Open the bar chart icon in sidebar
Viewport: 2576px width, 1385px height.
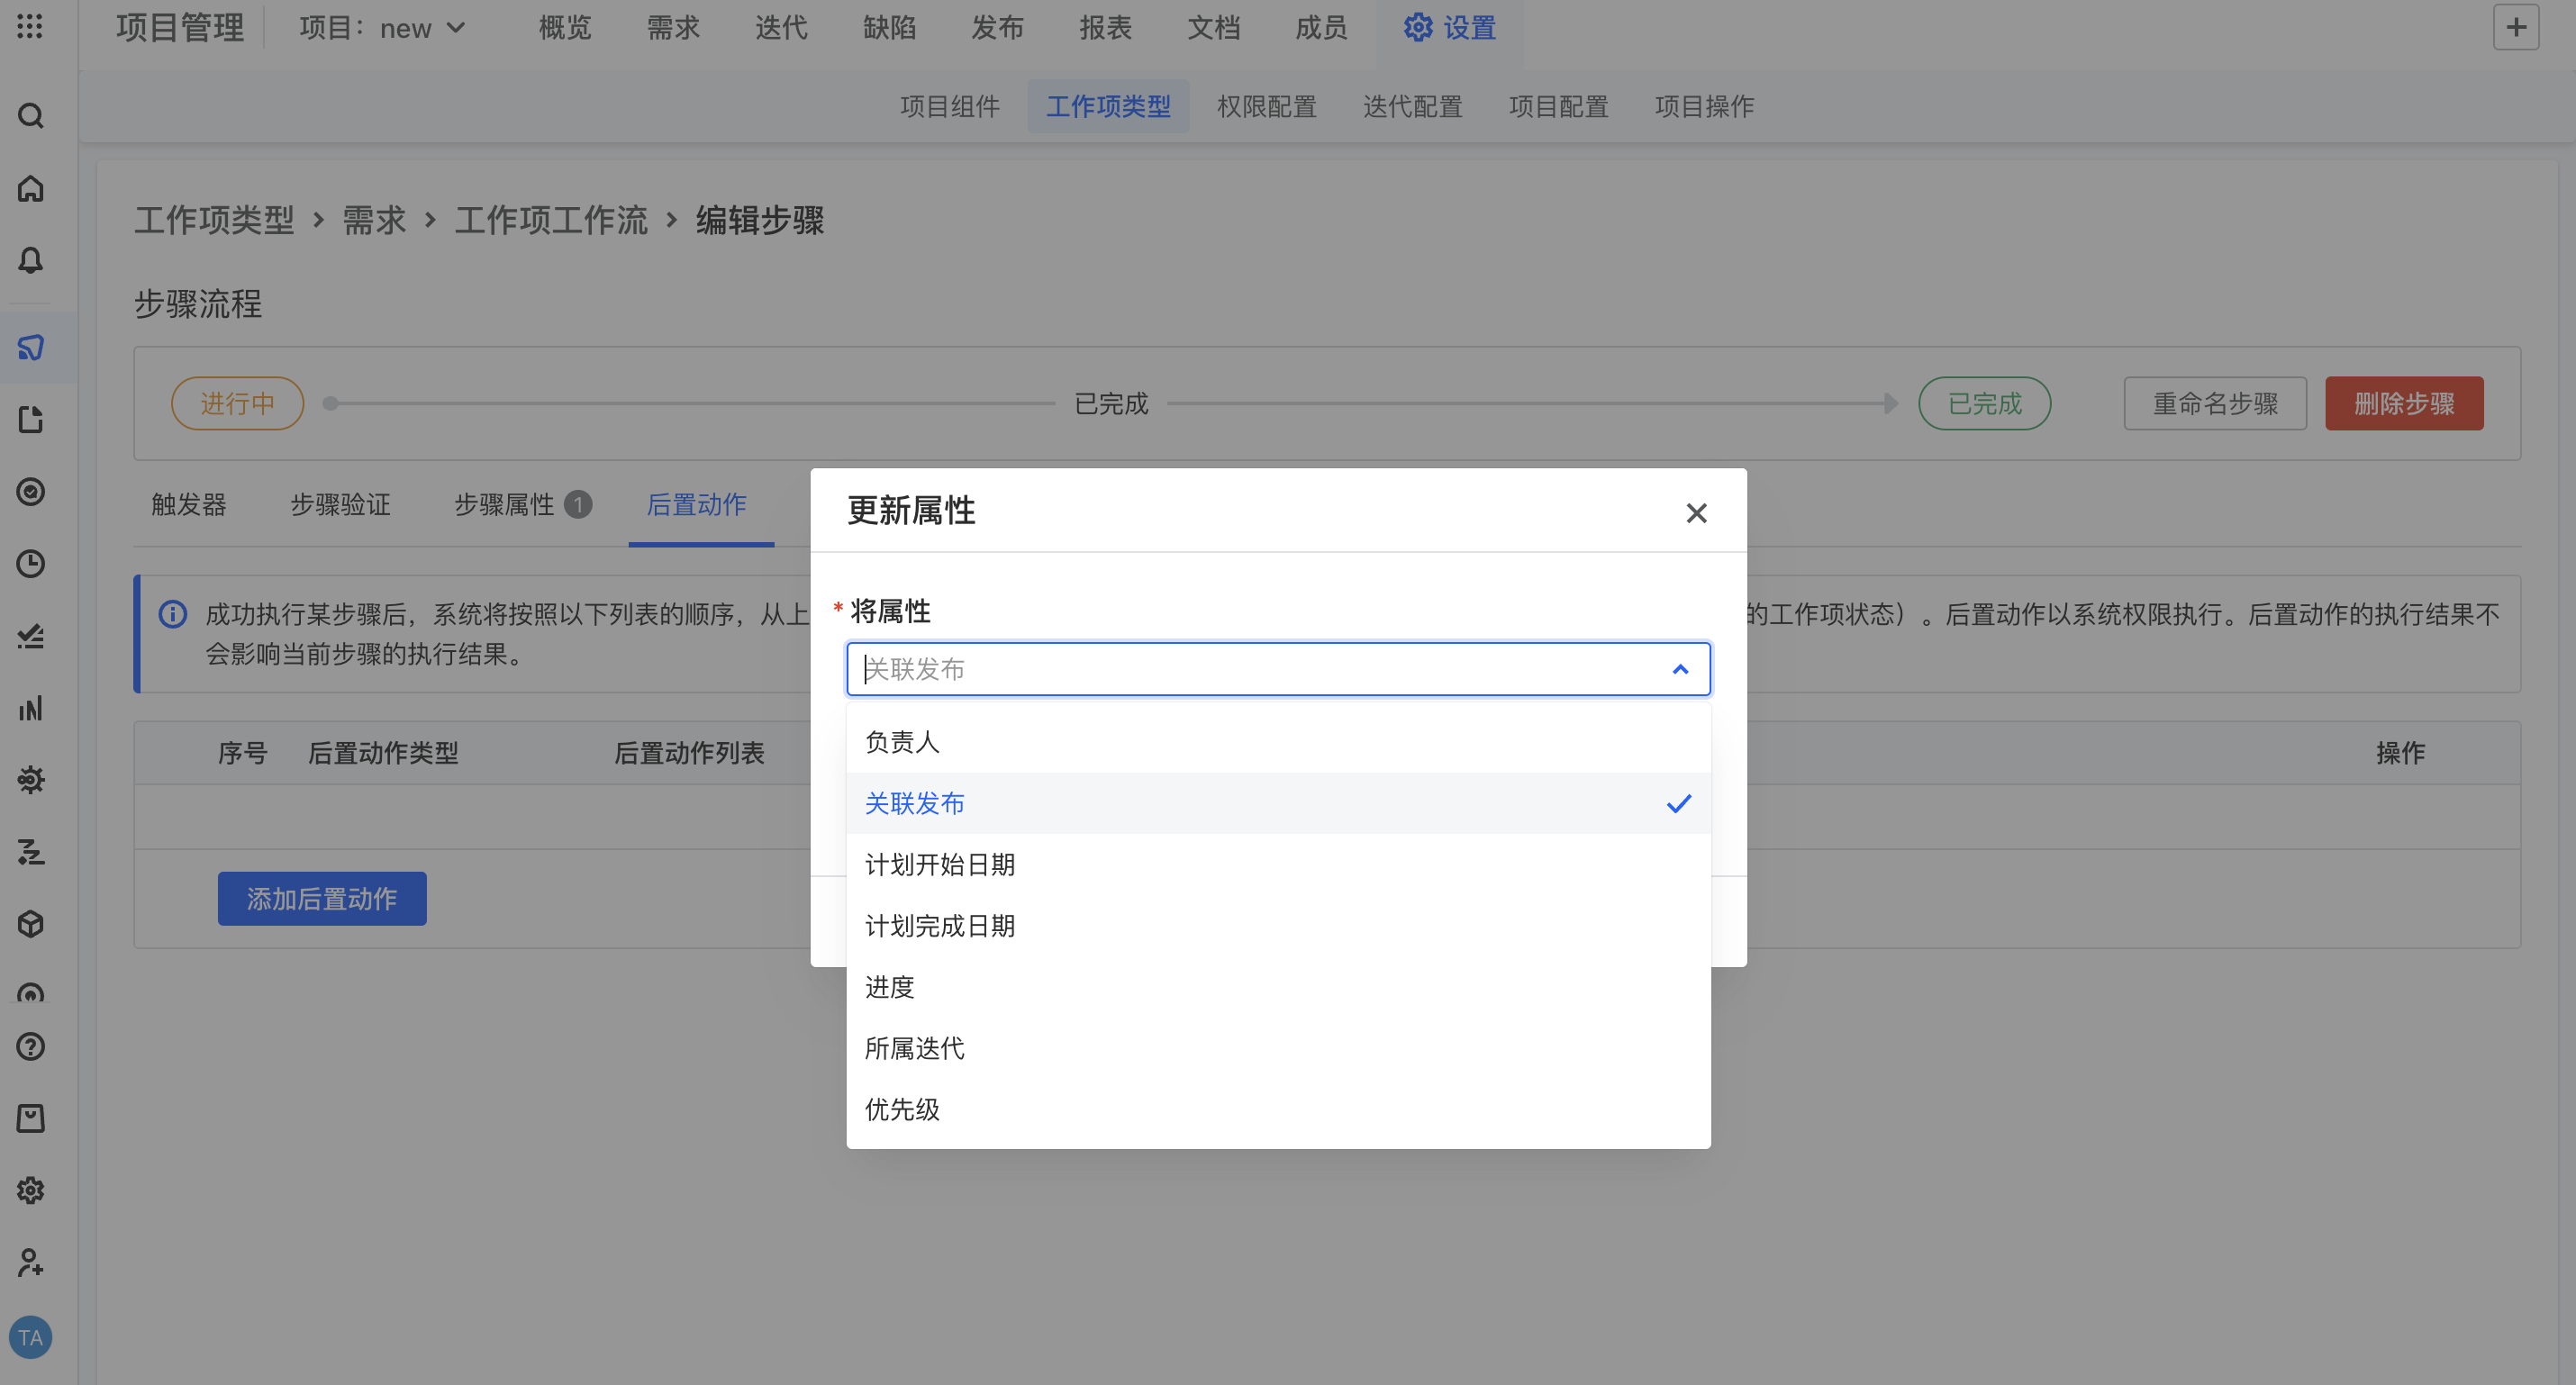(31, 708)
